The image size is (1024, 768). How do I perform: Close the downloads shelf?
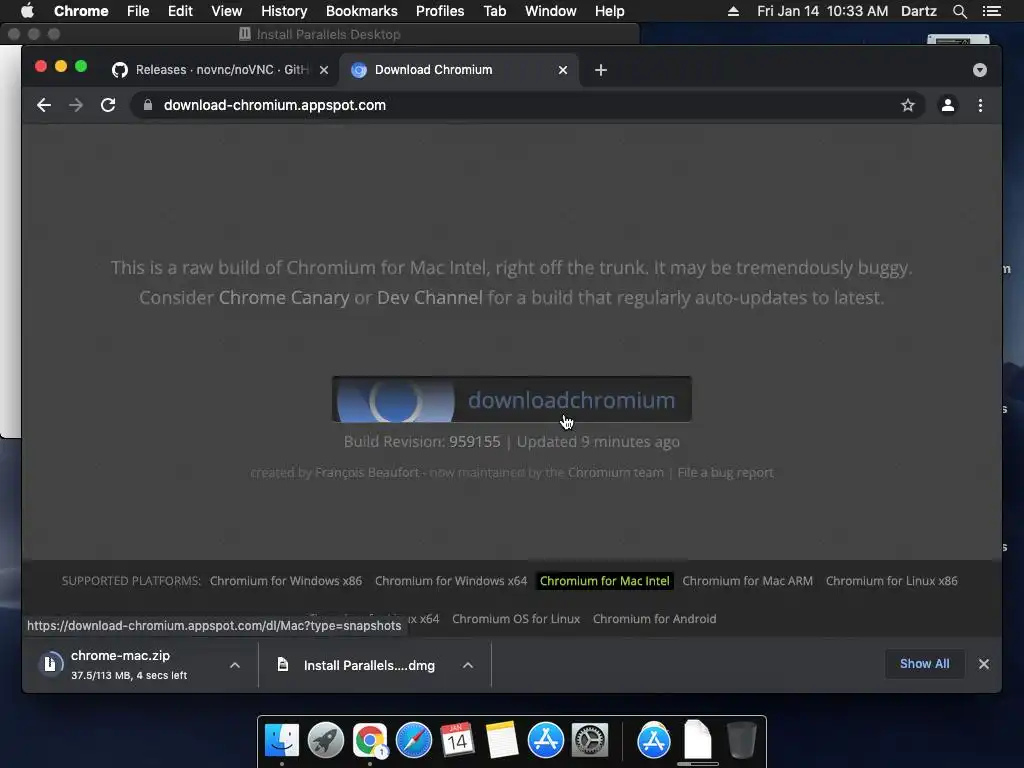pos(984,664)
